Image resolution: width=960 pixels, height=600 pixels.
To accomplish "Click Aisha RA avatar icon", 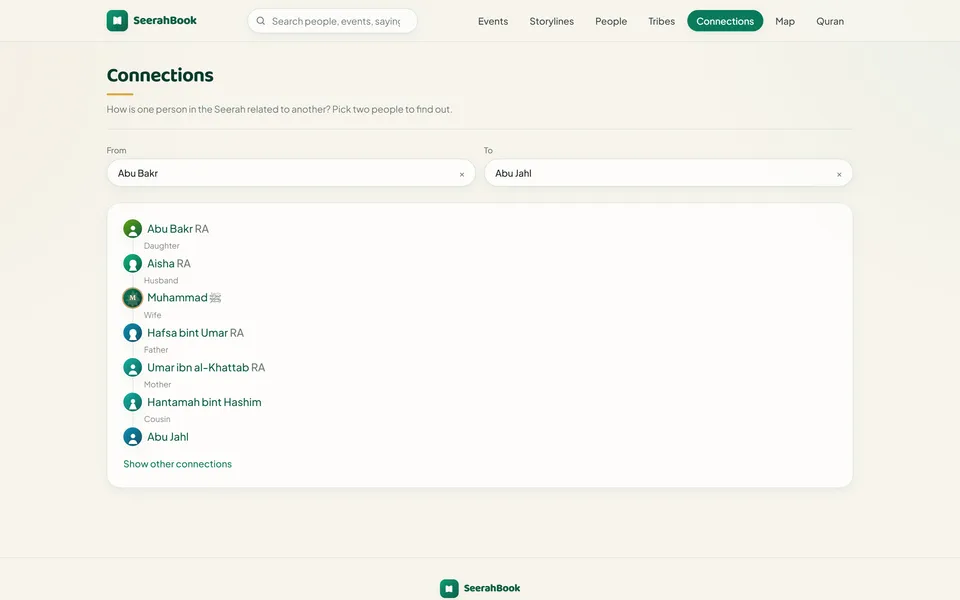I will [132, 263].
